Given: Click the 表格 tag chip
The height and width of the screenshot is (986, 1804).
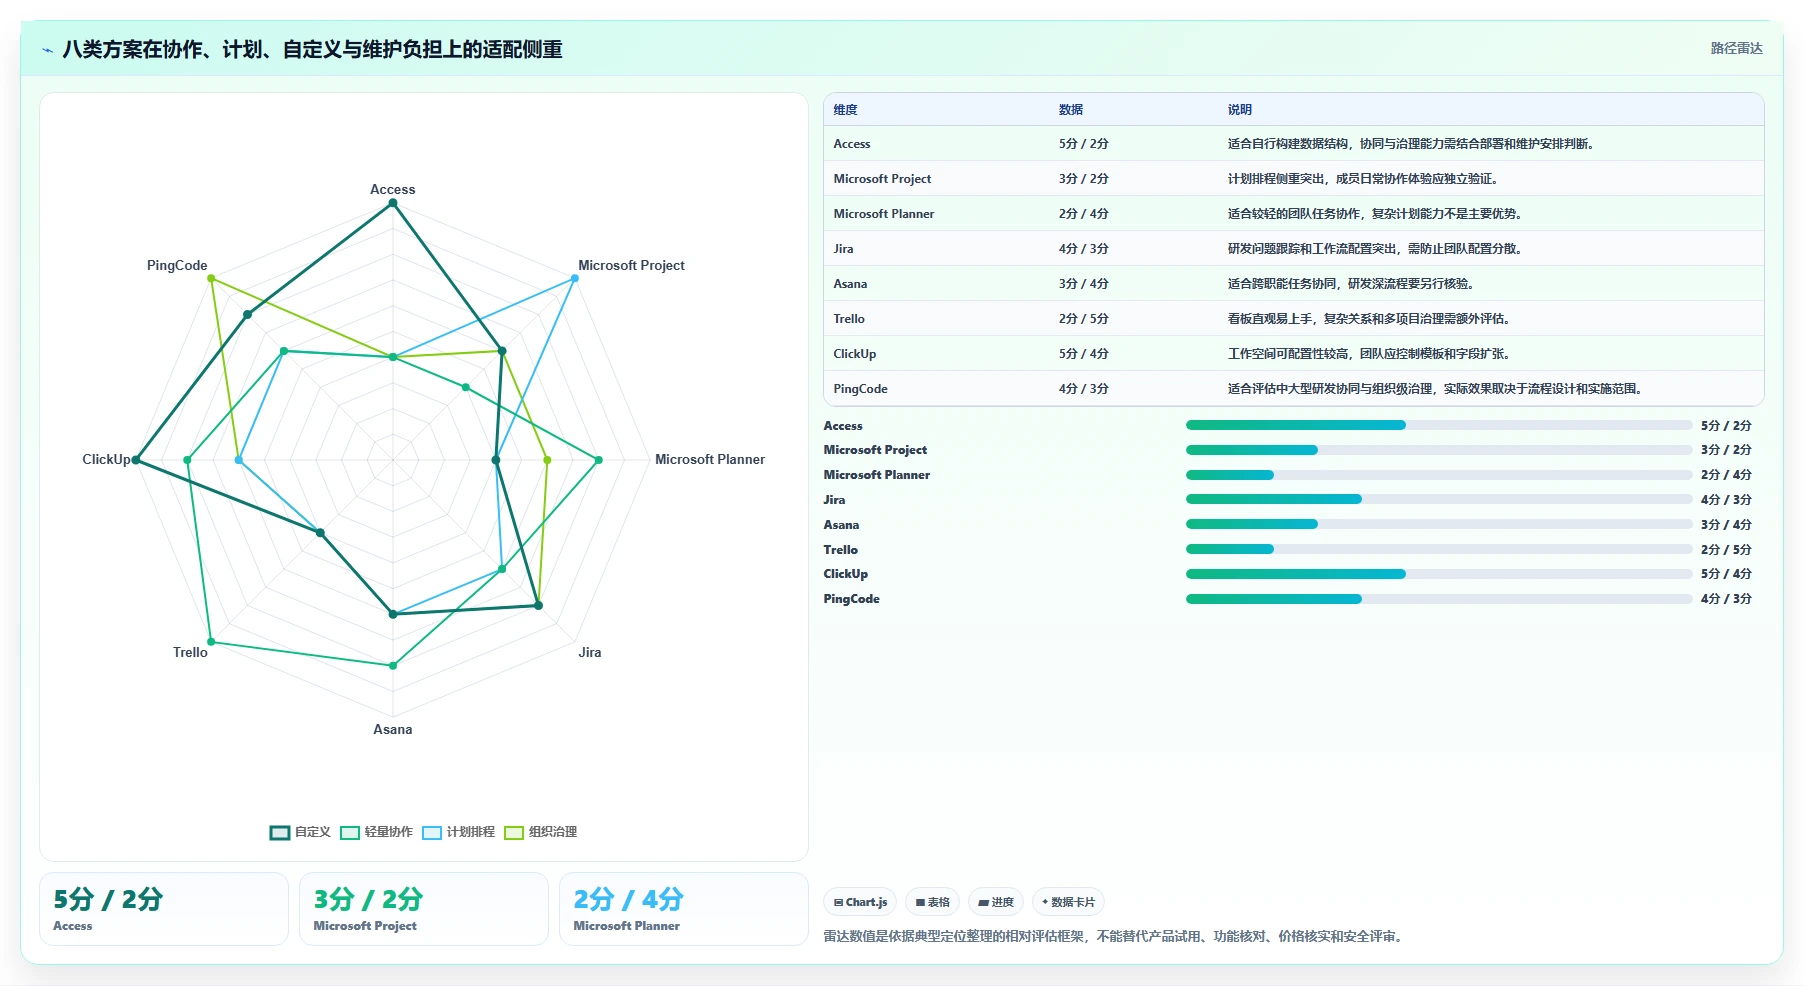Looking at the screenshot, I should click(932, 902).
